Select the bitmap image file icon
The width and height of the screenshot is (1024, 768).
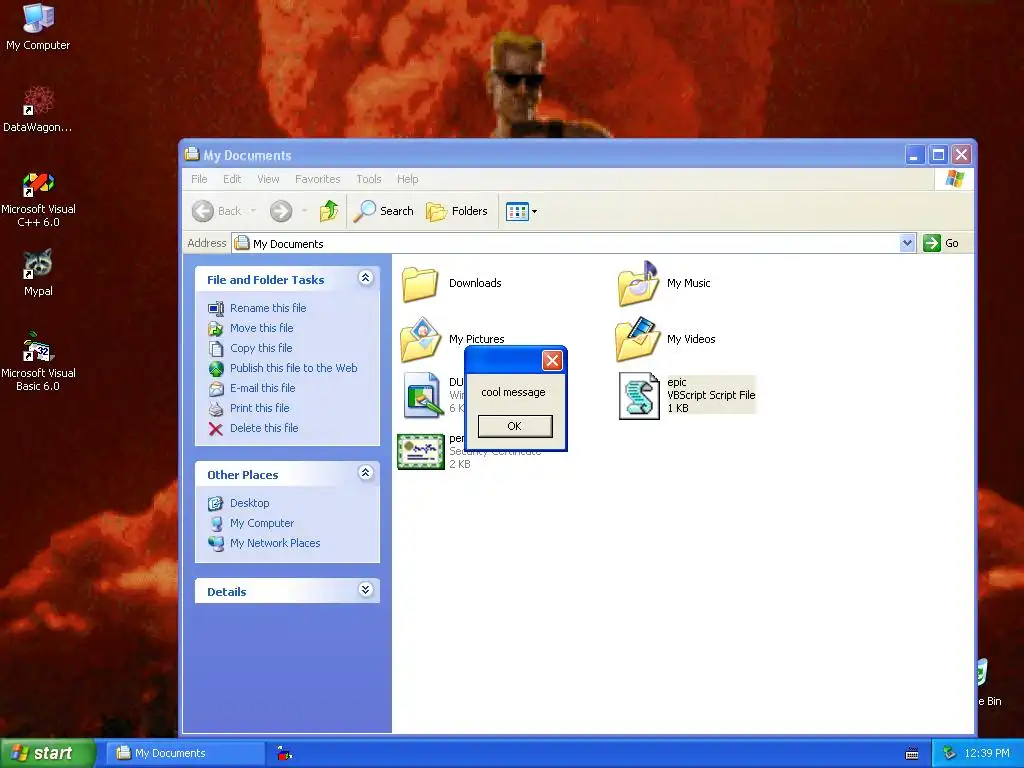[x=422, y=395]
